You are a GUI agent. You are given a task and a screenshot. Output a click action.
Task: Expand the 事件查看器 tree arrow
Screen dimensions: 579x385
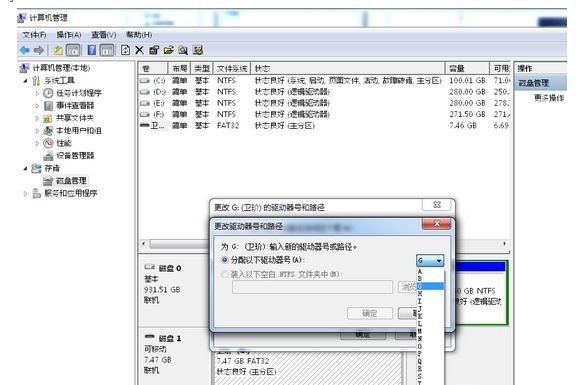(x=37, y=106)
